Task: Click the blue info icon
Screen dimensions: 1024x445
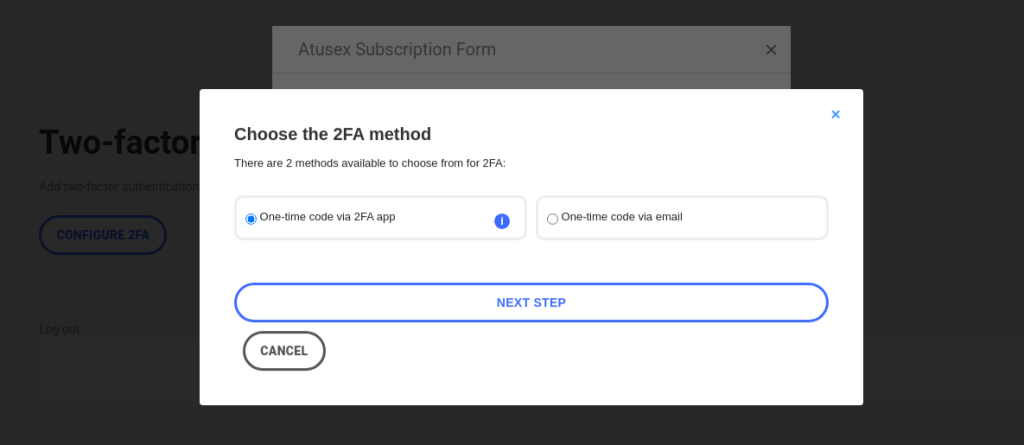Action: pyautogui.click(x=502, y=221)
